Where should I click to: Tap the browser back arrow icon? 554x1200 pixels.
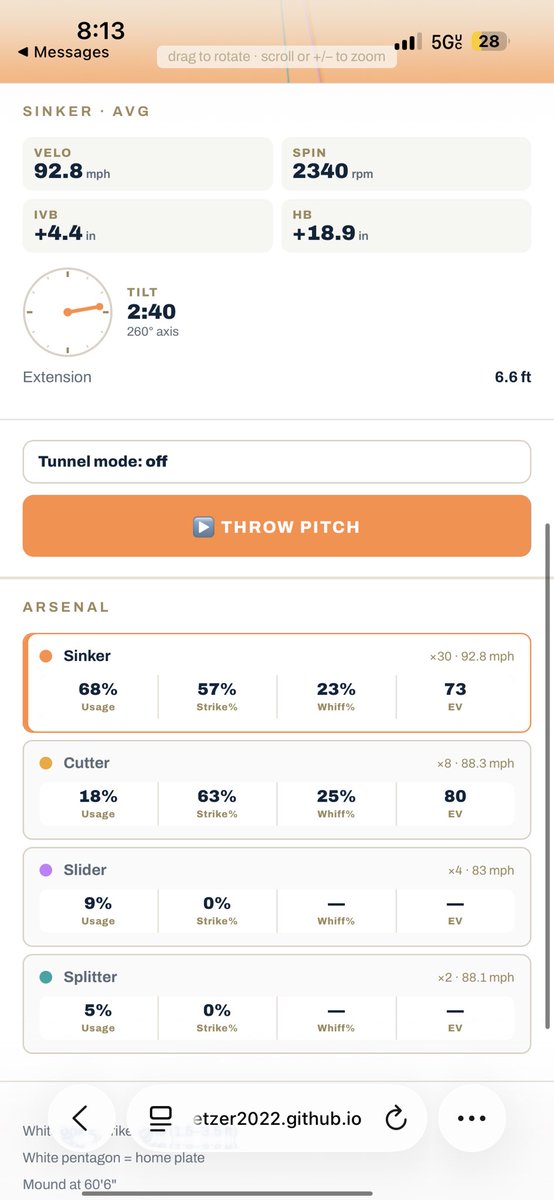point(82,1118)
